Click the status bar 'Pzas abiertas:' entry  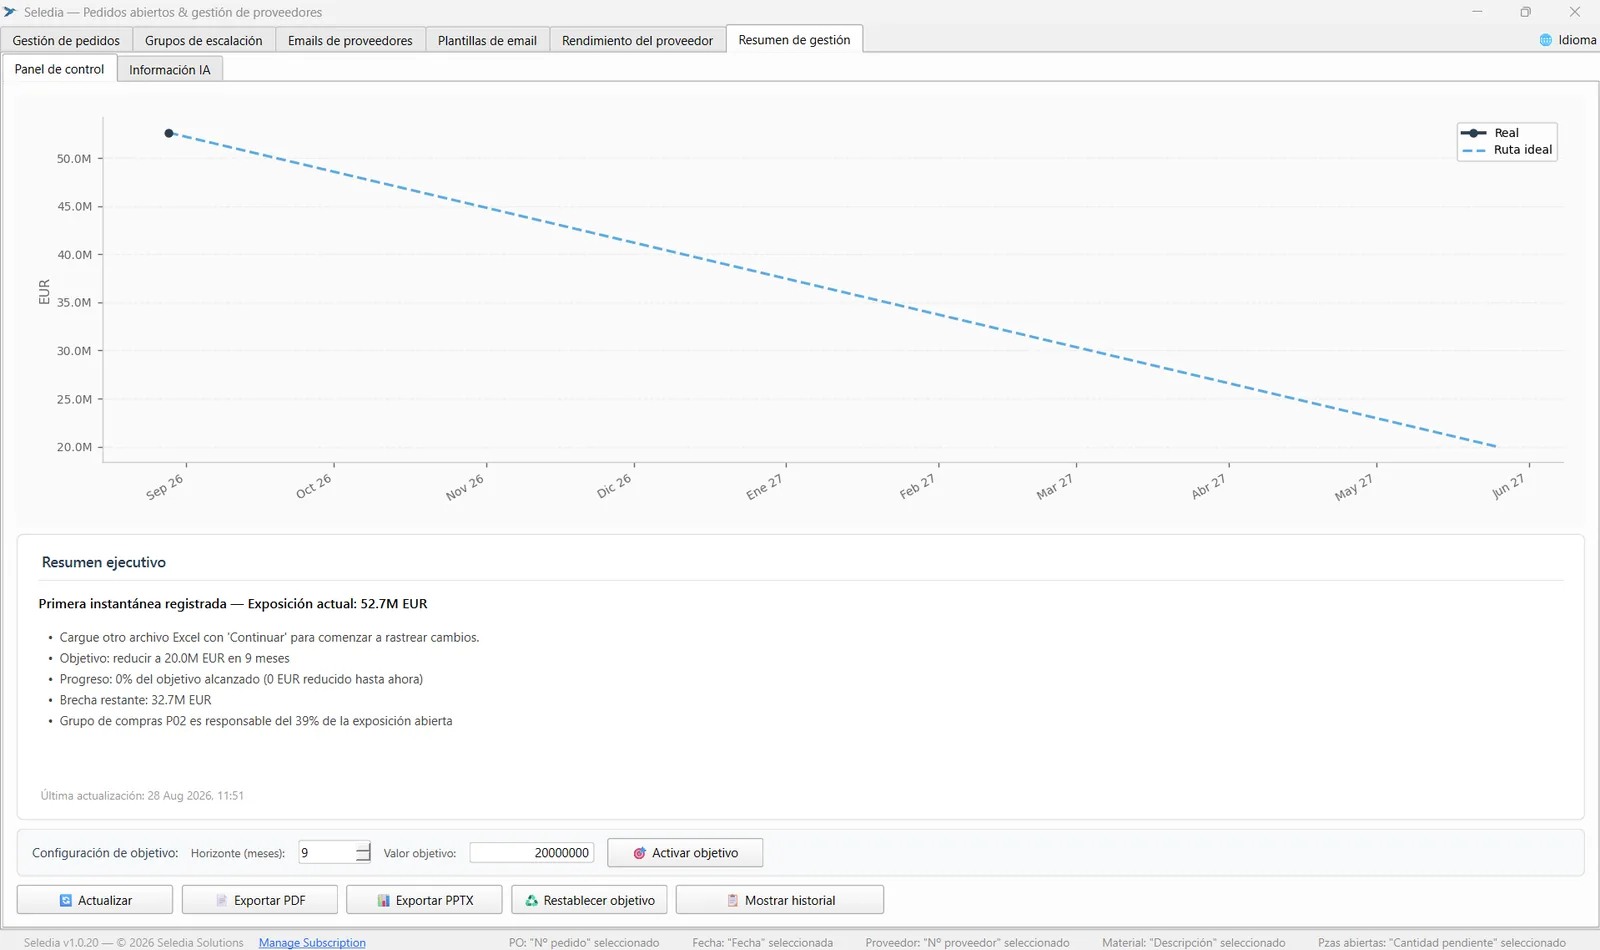click(x=1442, y=943)
